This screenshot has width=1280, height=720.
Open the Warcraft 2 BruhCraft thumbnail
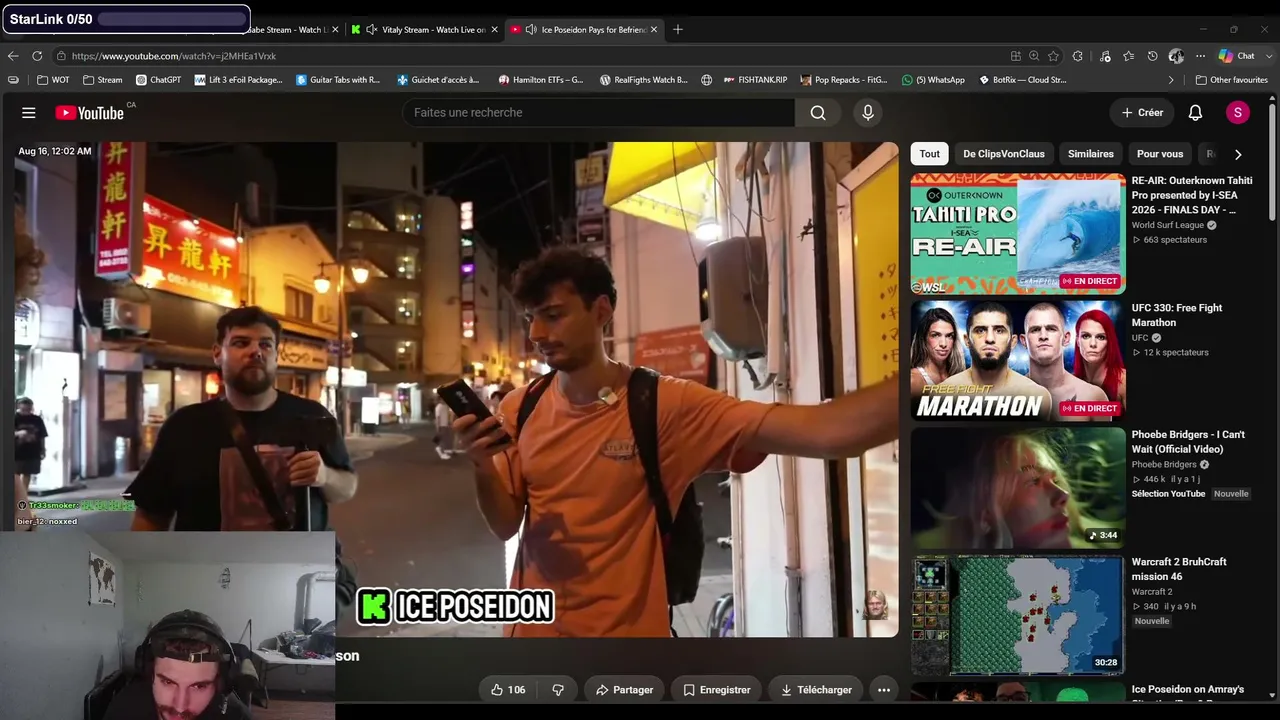coord(1018,615)
